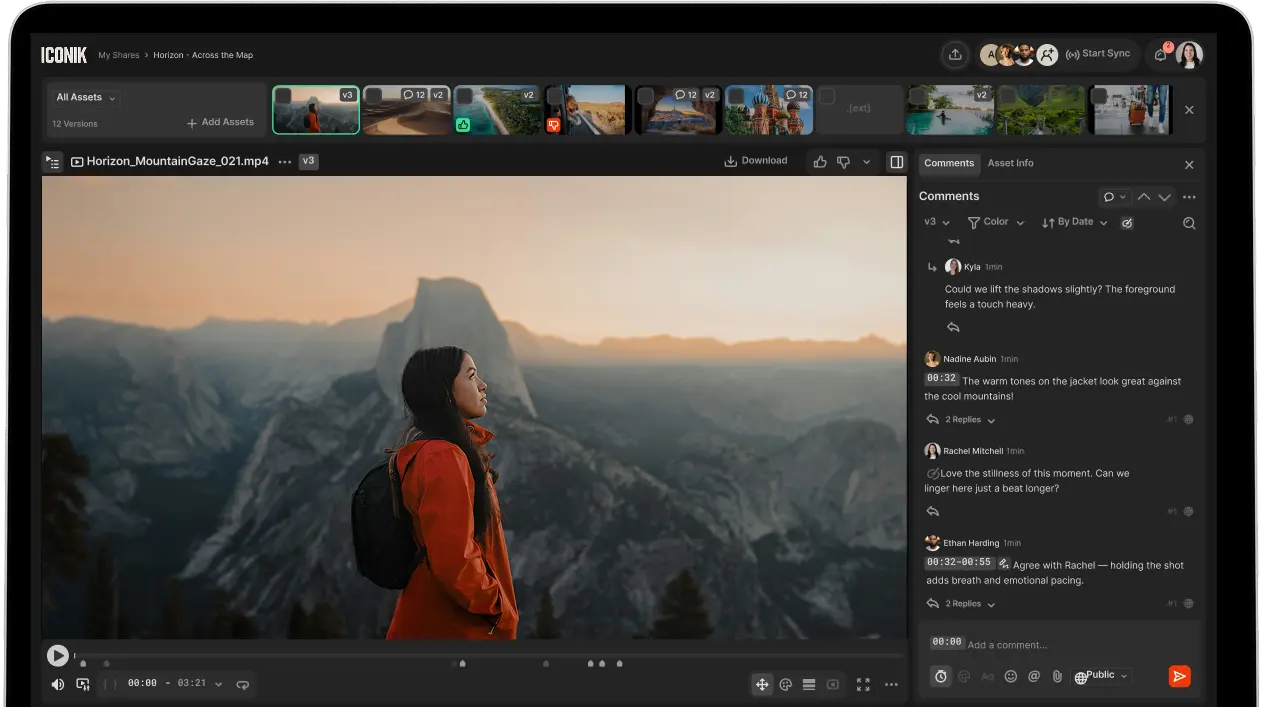Enter fullscreen video mode
The width and height of the screenshot is (1261, 707).
point(863,684)
